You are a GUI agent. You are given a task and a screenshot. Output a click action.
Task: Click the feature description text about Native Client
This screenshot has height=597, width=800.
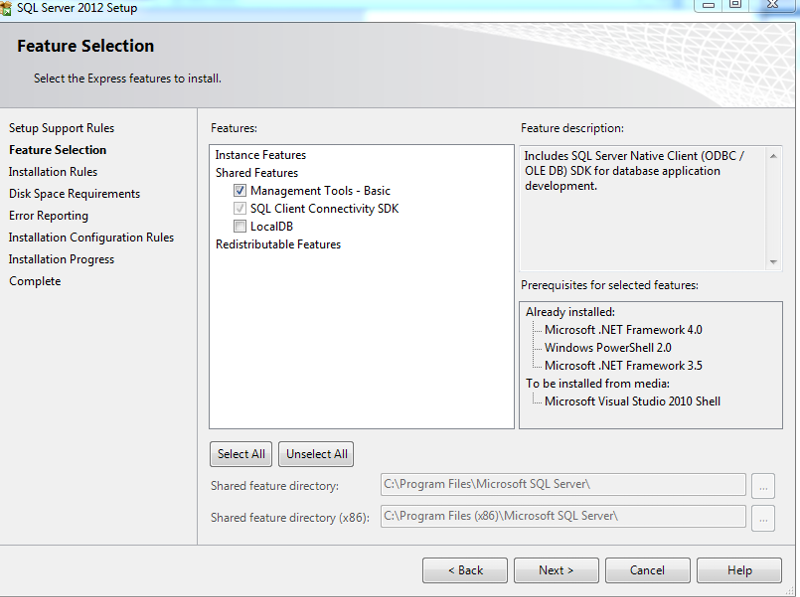pos(634,171)
